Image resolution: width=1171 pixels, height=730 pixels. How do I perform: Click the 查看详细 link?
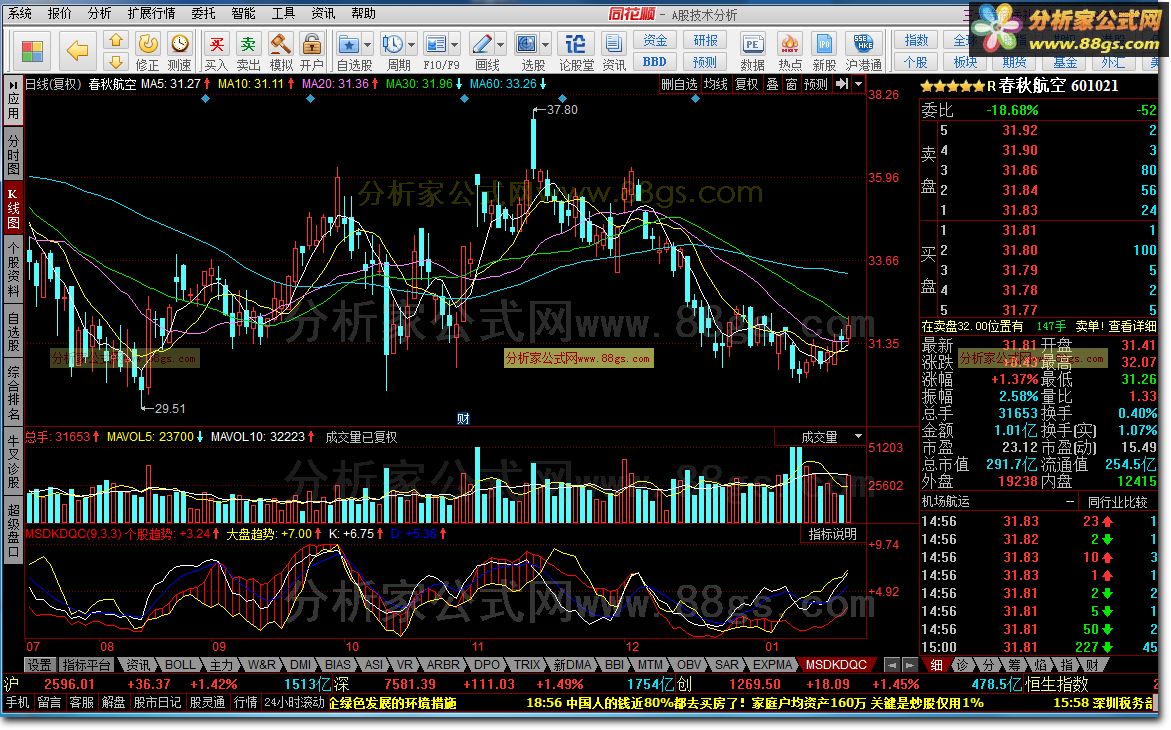(x=1132, y=327)
